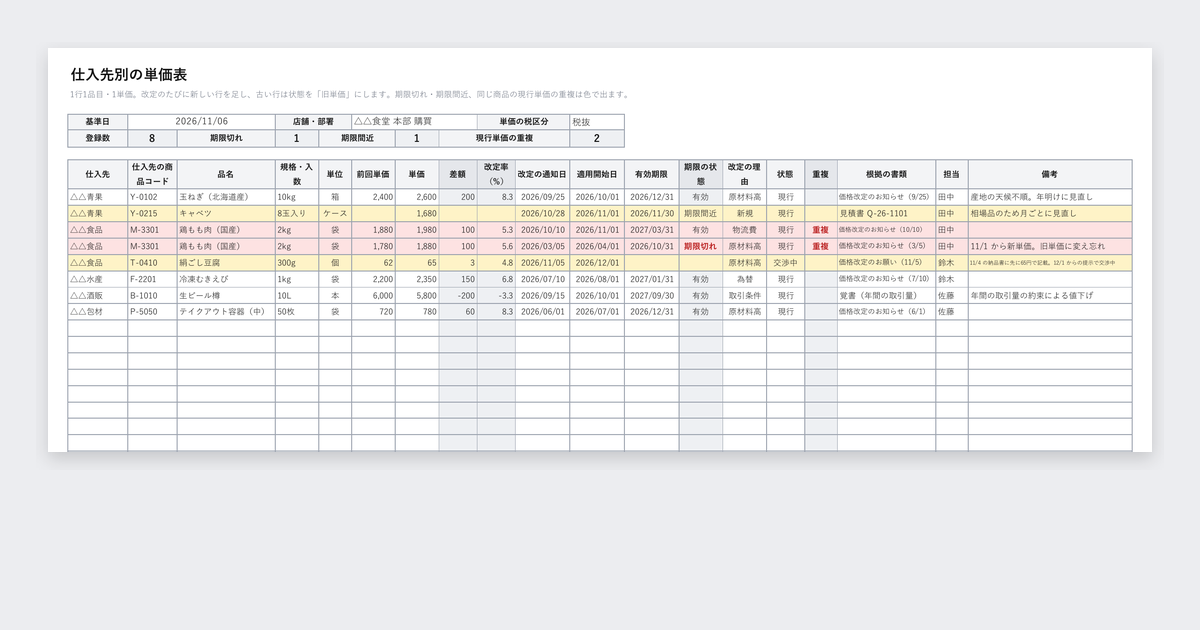Click the -200 price difference cell
1200x630 pixels.
[x=457, y=295]
